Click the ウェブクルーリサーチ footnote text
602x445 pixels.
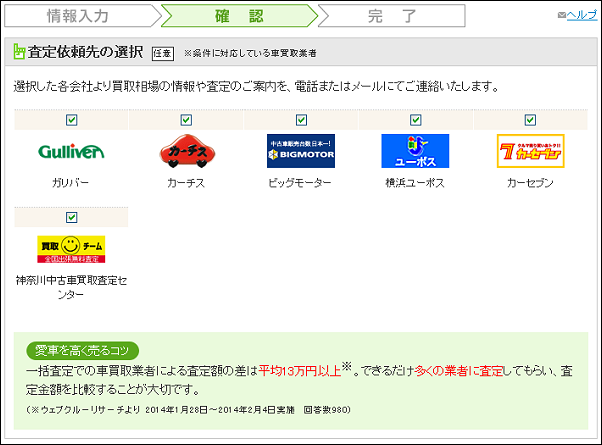(x=188, y=410)
